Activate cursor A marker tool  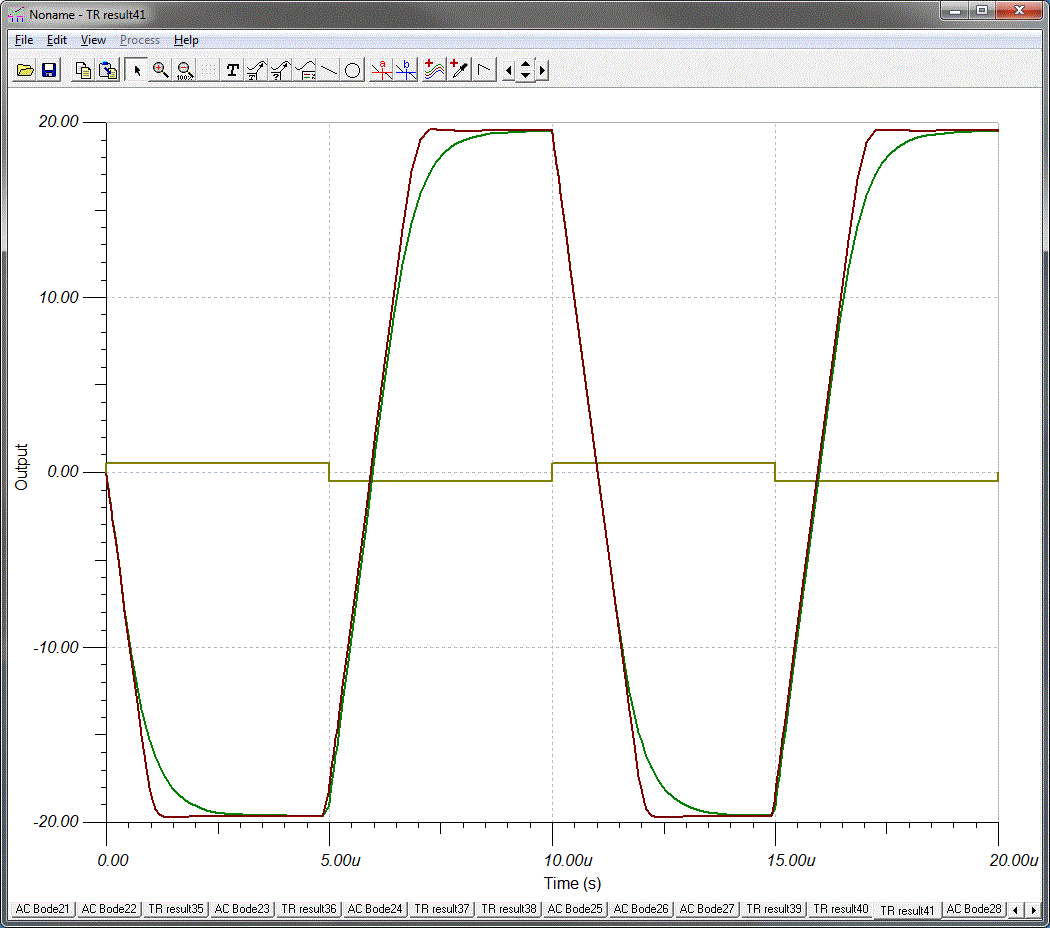point(381,70)
